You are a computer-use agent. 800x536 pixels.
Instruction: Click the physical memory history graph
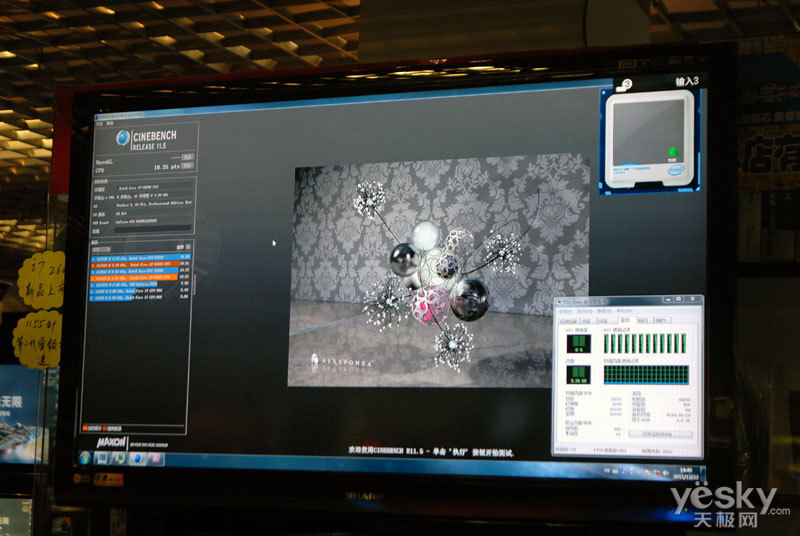pos(646,375)
